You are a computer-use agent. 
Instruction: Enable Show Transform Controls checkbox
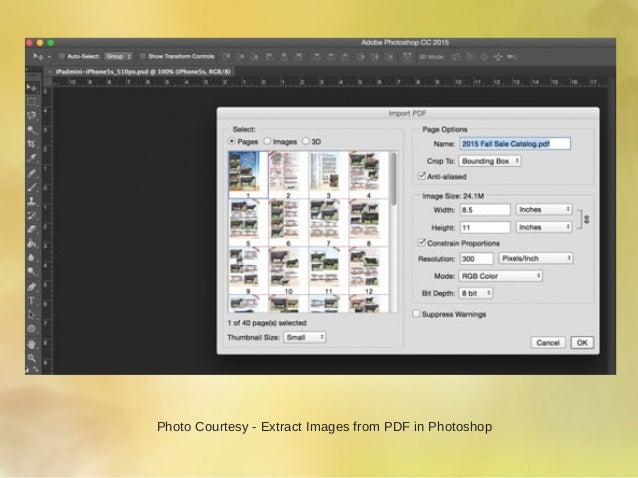[143, 57]
